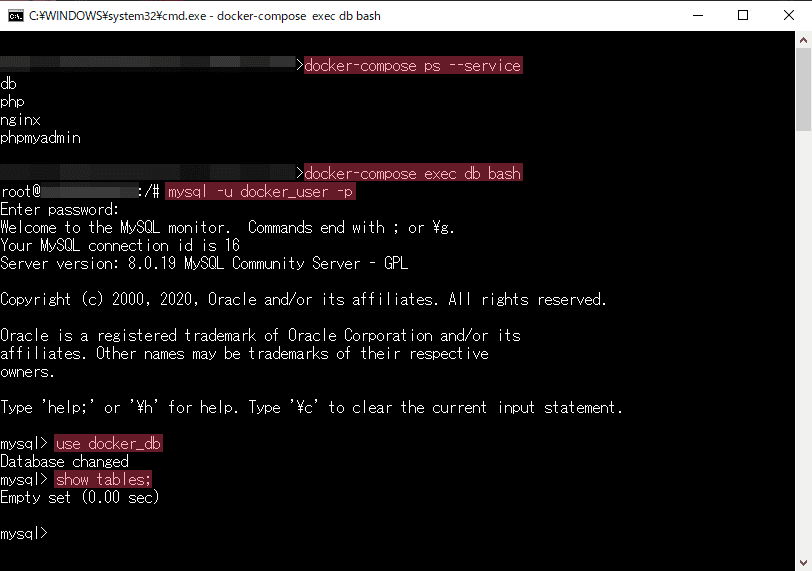
Task: Click the 'Your MySQL connection id is 16' line
Action: coord(120,245)
